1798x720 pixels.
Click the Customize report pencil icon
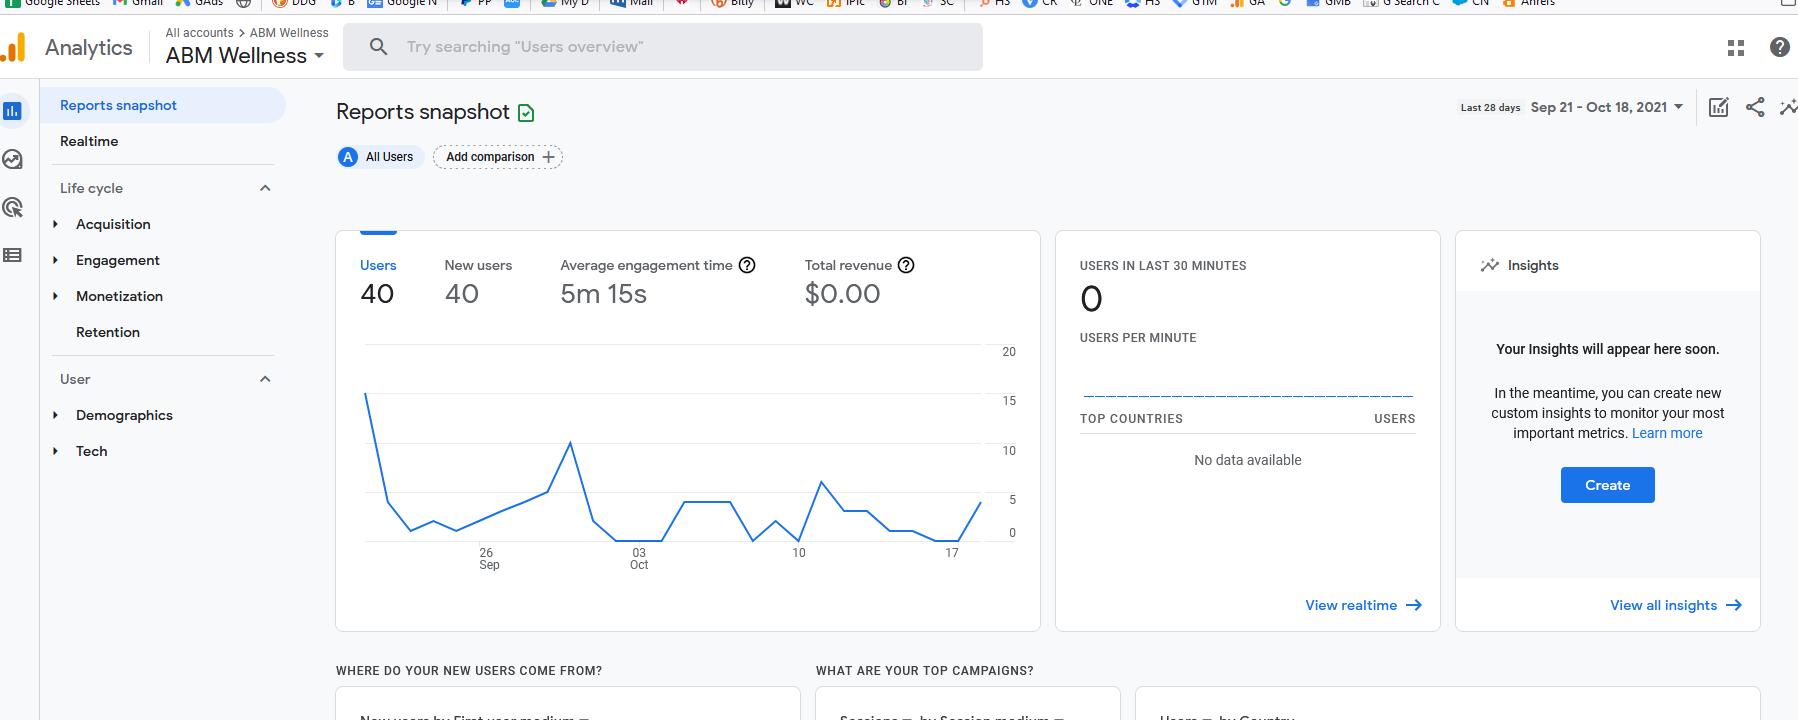pyautogui.click(x=1718, y=107)
